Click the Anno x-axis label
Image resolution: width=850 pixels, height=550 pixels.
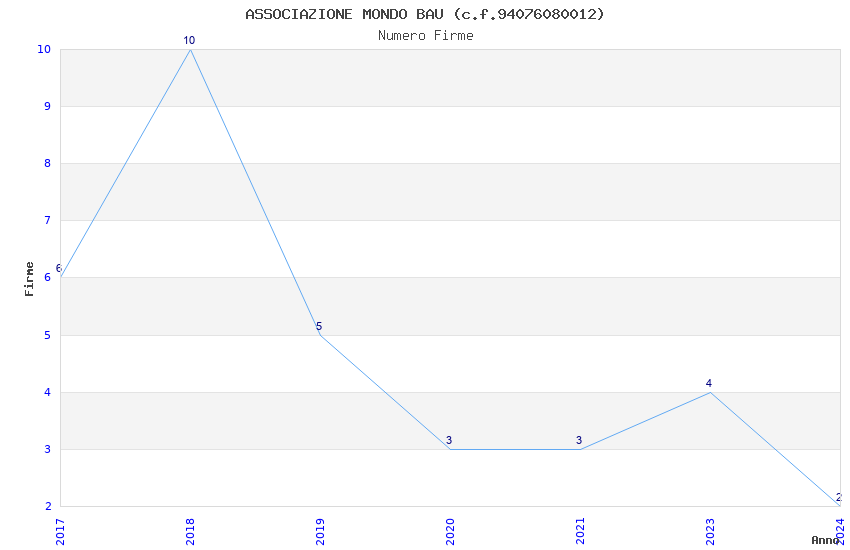825,540
